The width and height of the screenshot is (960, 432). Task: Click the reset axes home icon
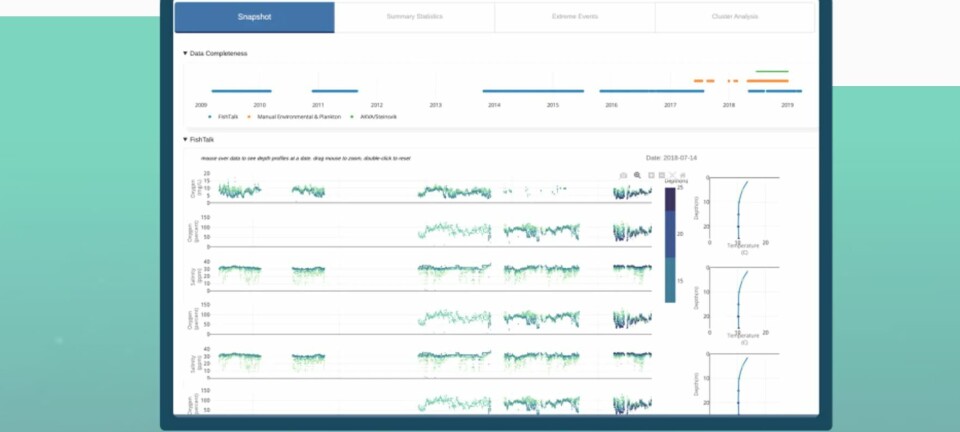[682, 175]
